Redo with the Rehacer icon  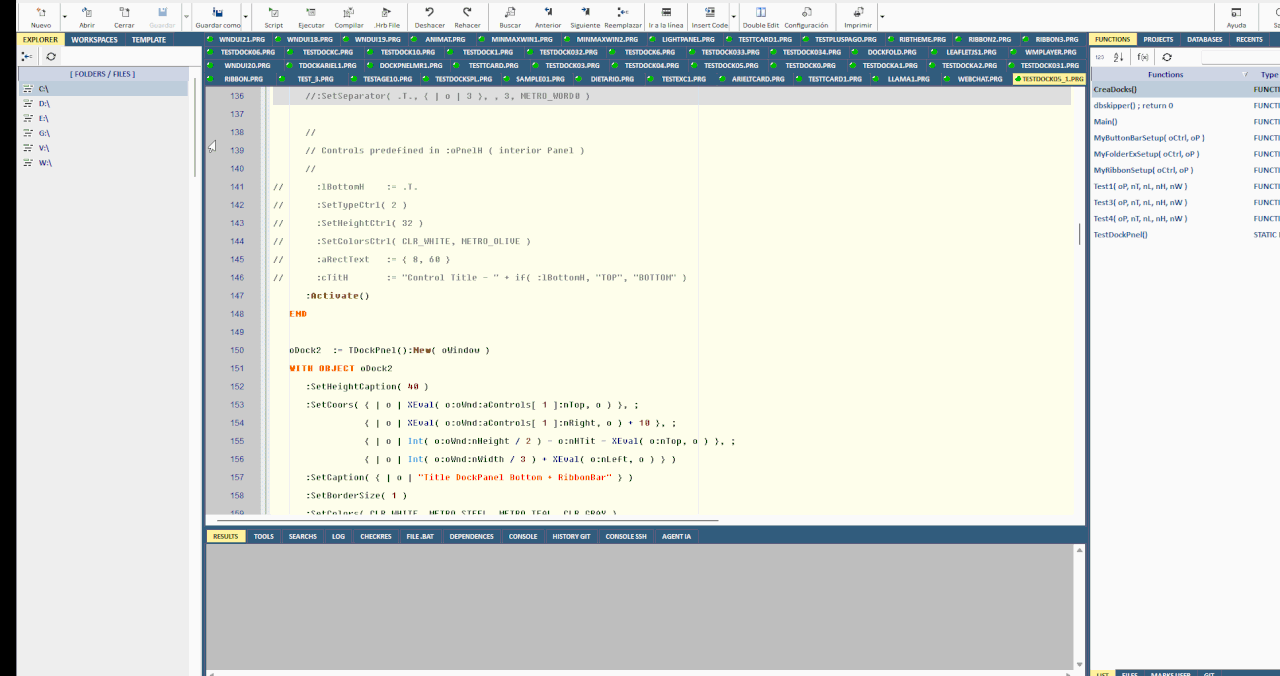pyautogui.click(x=467, y=13)
